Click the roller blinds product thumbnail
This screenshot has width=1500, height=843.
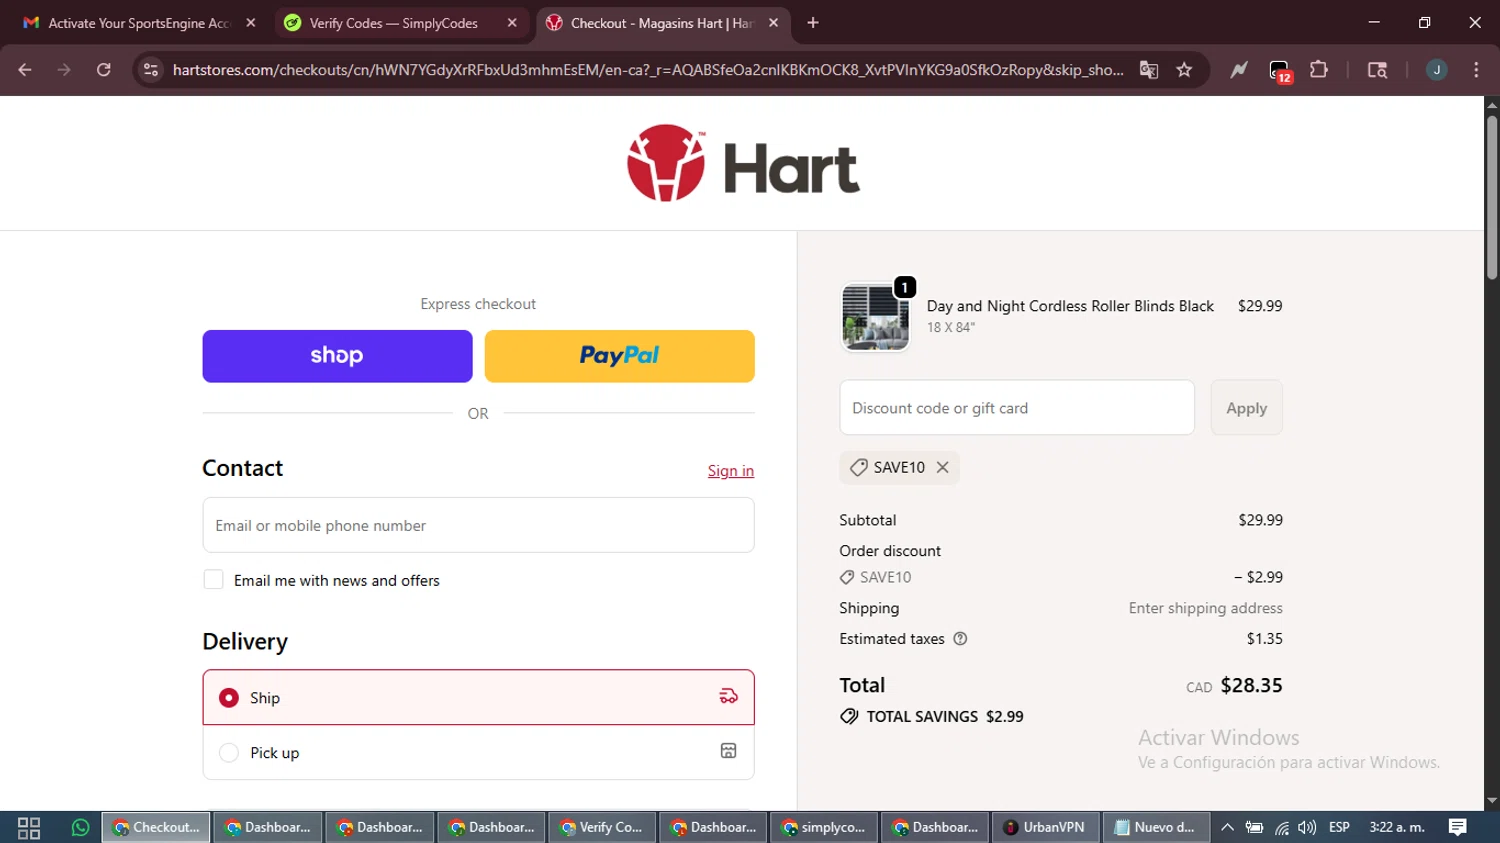tap(875, 317)
